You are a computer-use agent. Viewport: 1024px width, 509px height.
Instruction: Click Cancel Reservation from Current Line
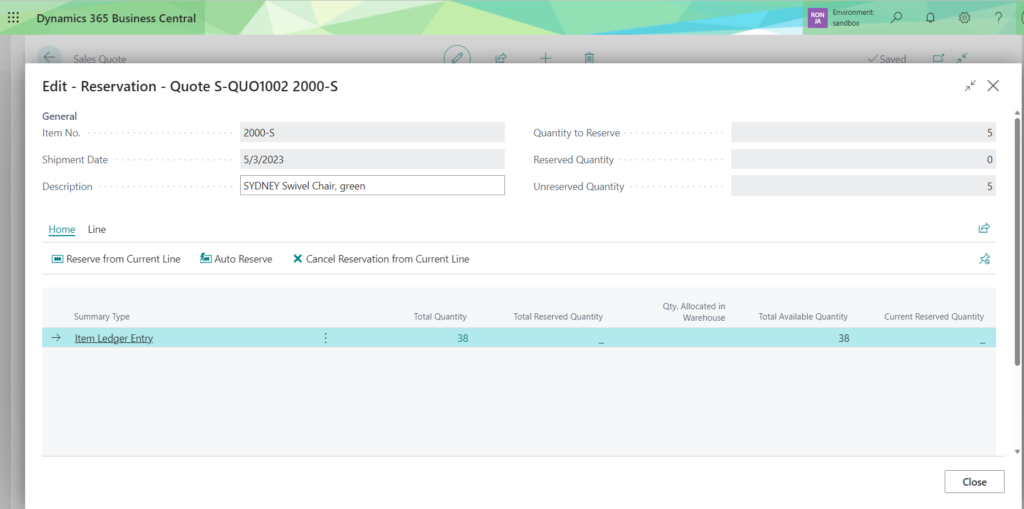(380, 259)
